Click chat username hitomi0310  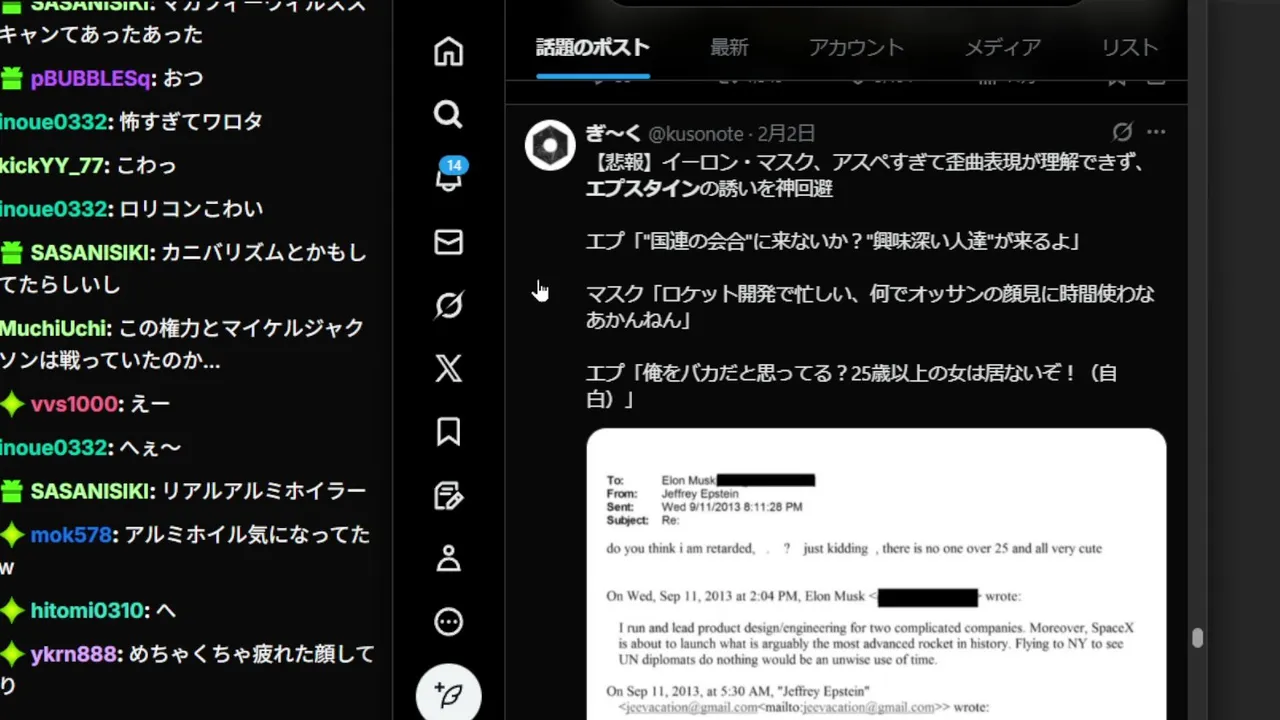pos(89,610)
